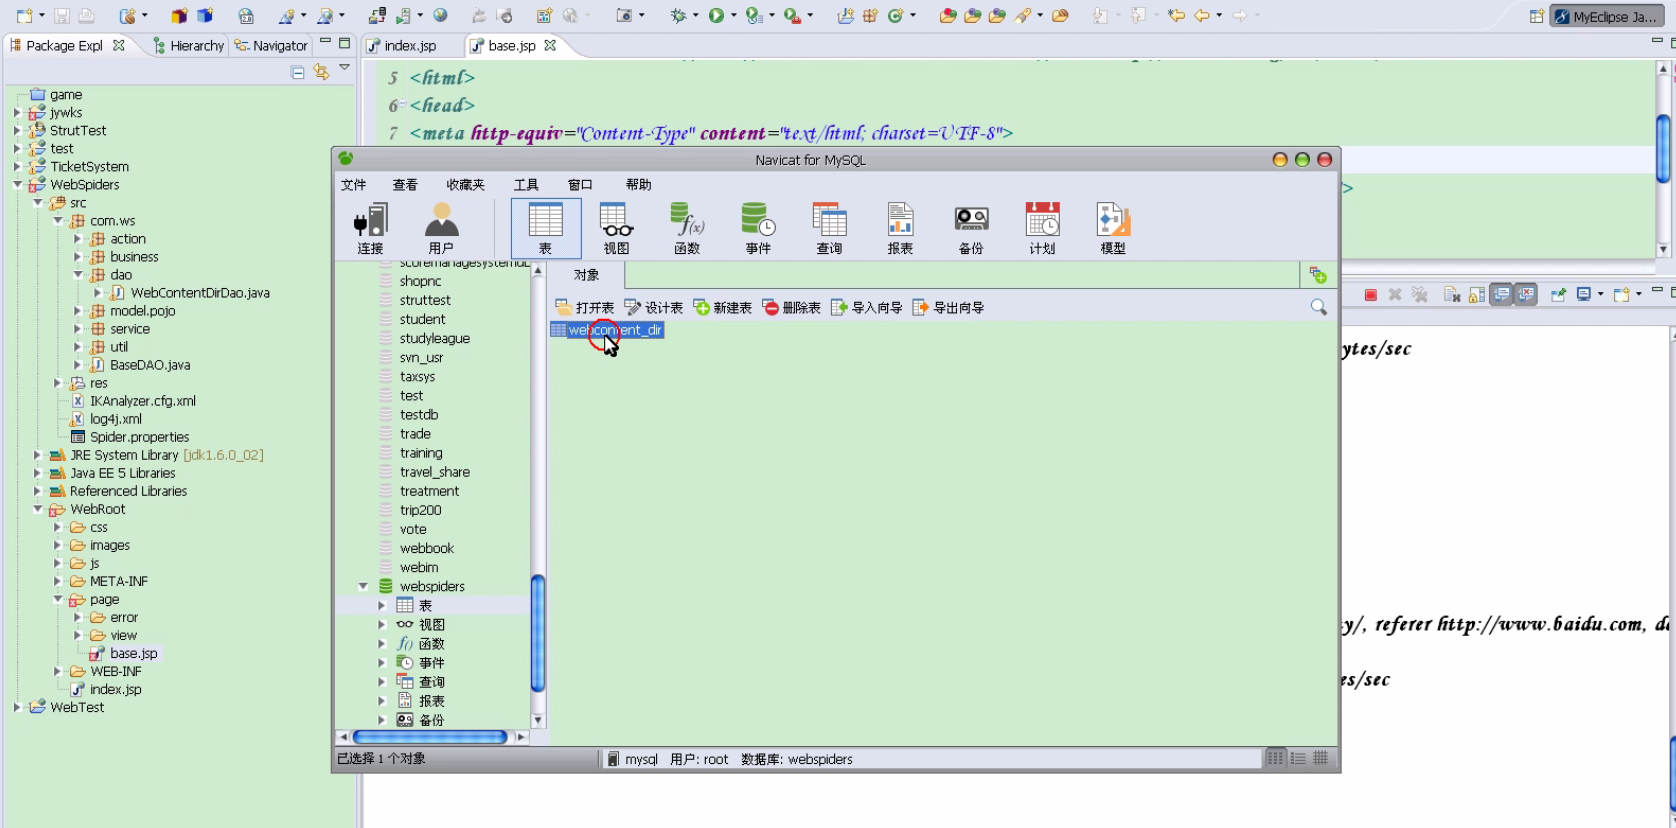
Task: Open Package Explorer view menu dropdown
Action: coord(344,68)
